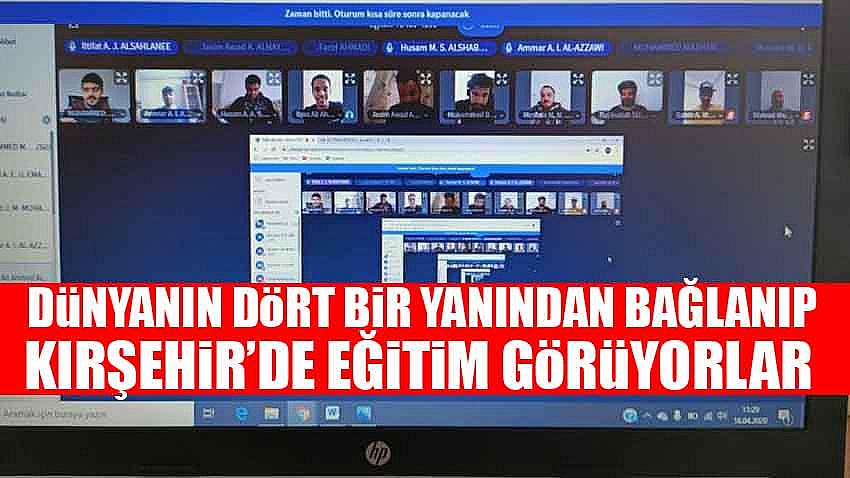850x478 pixels.
Task: Expand the Ilyas Ali video tile fullscreen
Action: (x=350, y=79)
